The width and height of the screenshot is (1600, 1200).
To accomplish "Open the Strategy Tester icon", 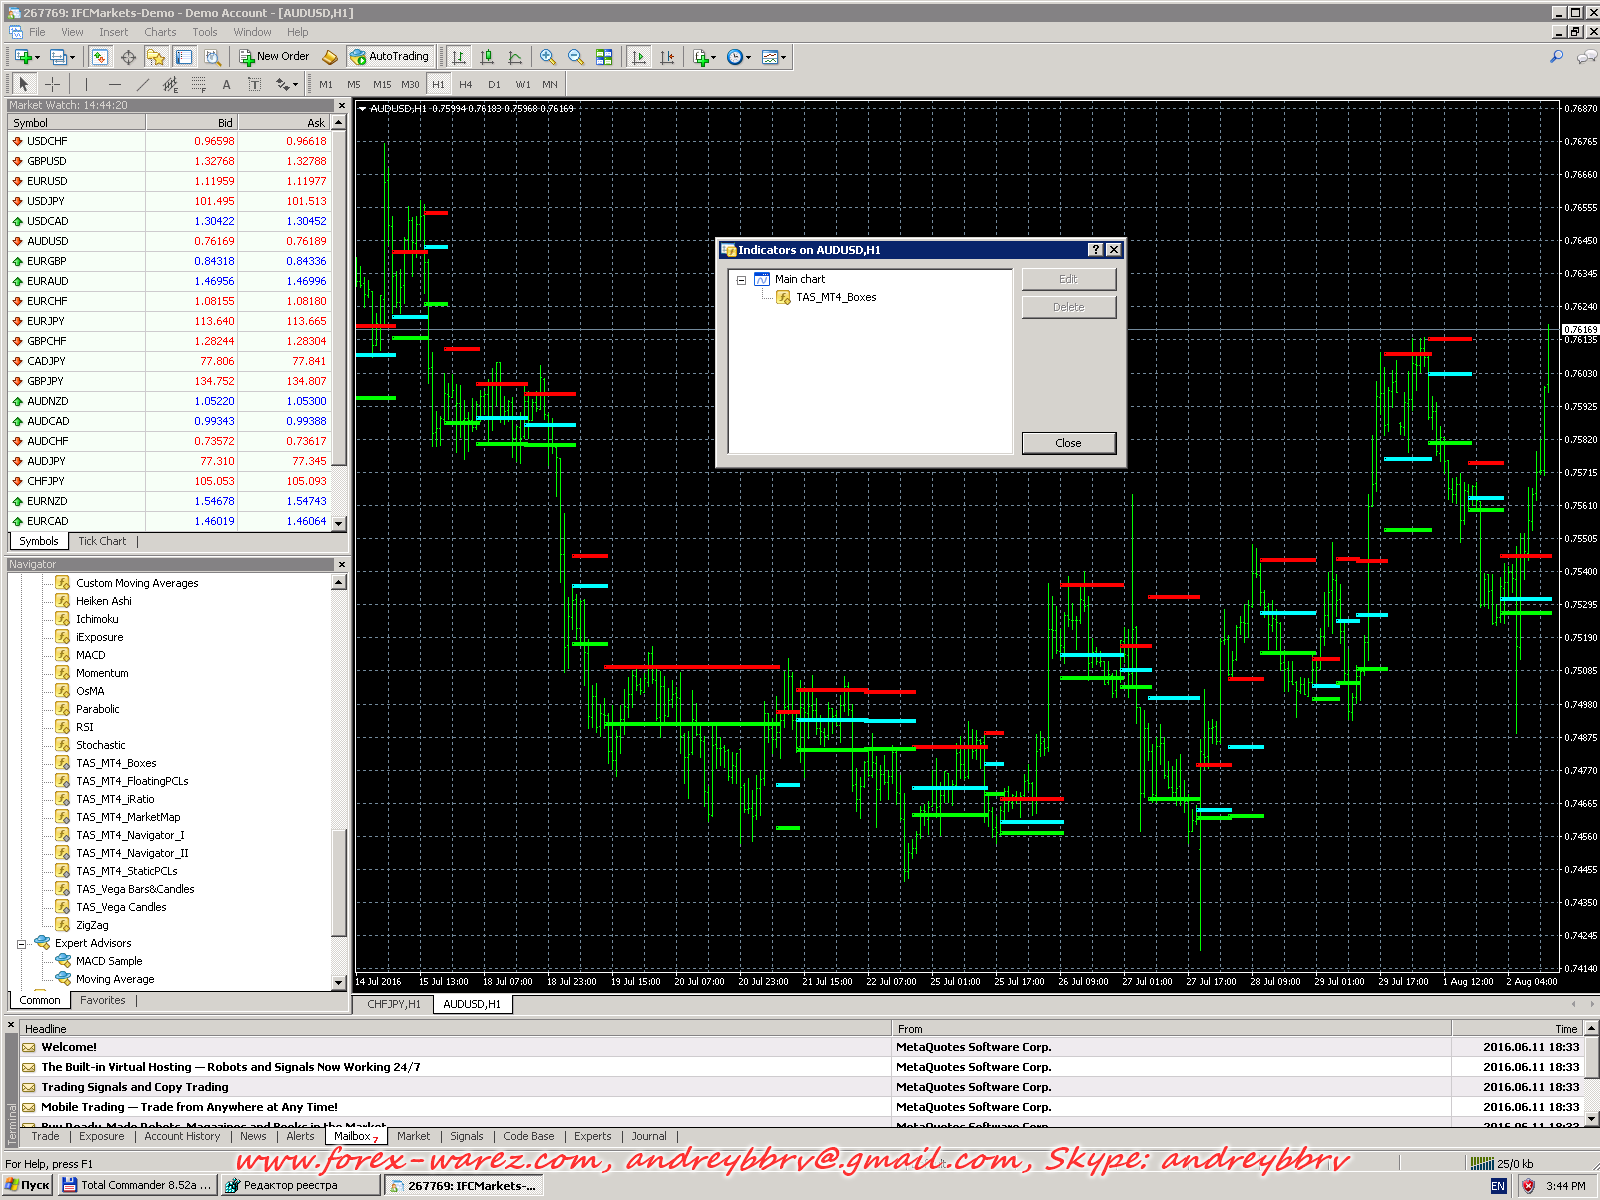I will tap(212, 57).
